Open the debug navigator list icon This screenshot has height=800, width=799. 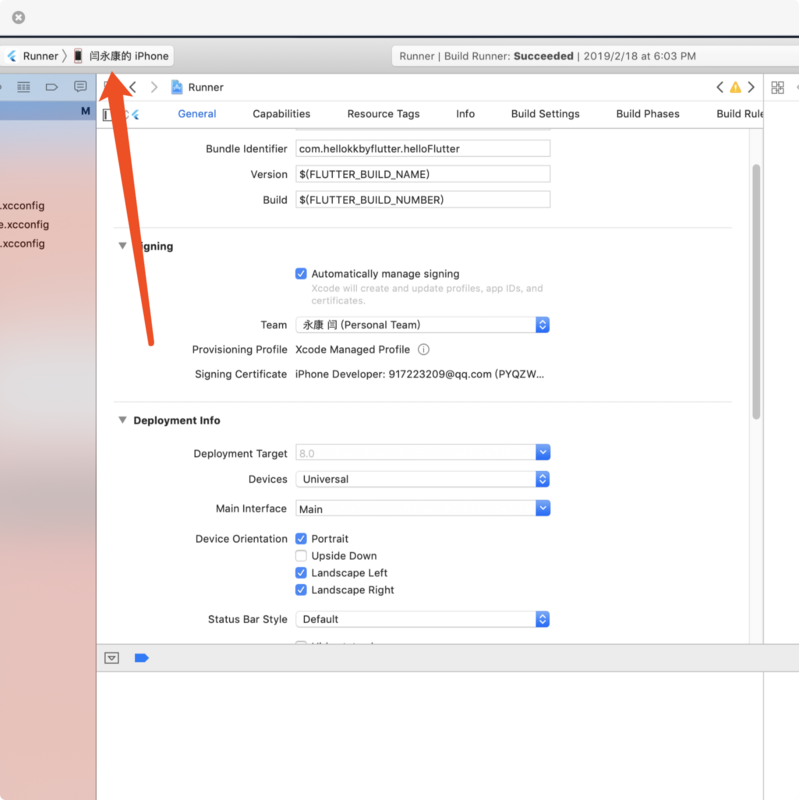pos(23,87)
